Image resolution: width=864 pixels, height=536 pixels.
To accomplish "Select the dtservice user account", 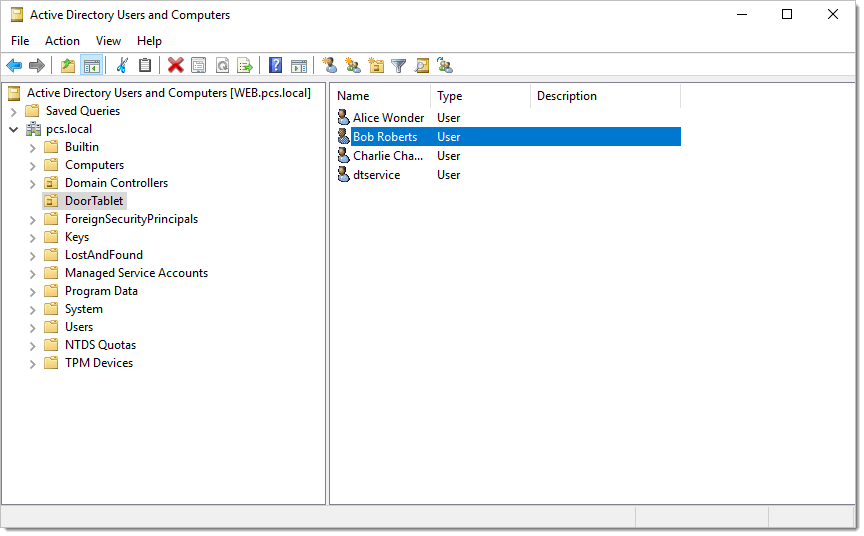I will coord(376,175).
